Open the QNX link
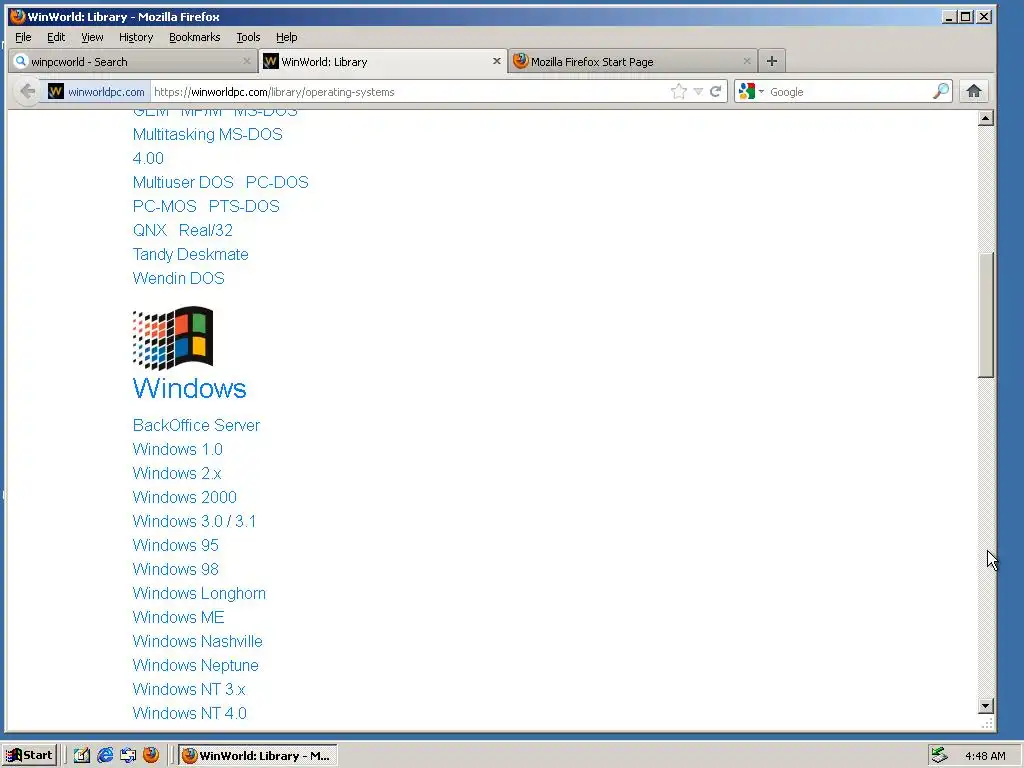This screenshot has width=1024, height=768. coord(150,231)
